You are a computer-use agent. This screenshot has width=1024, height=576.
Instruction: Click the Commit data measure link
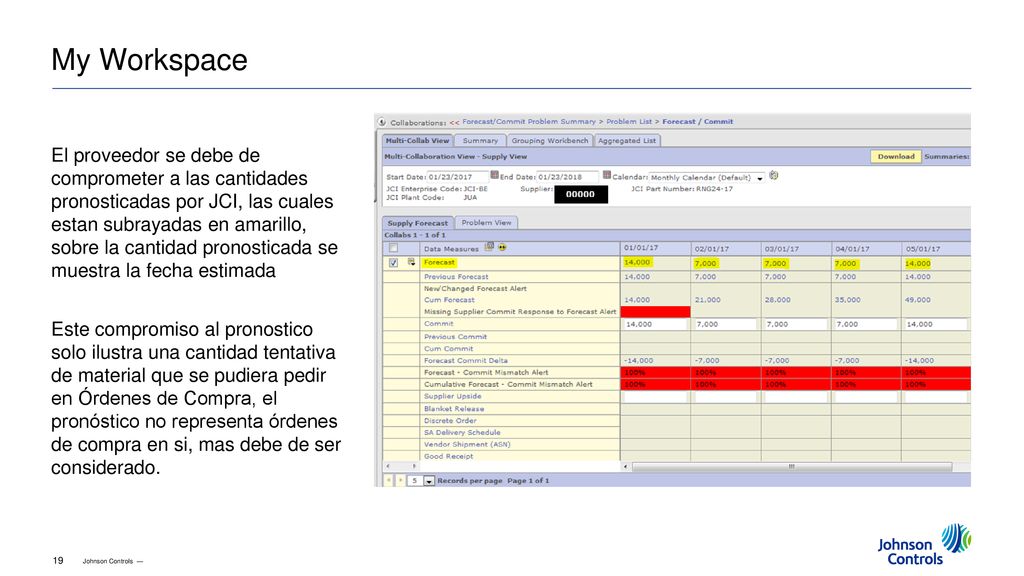438,324
